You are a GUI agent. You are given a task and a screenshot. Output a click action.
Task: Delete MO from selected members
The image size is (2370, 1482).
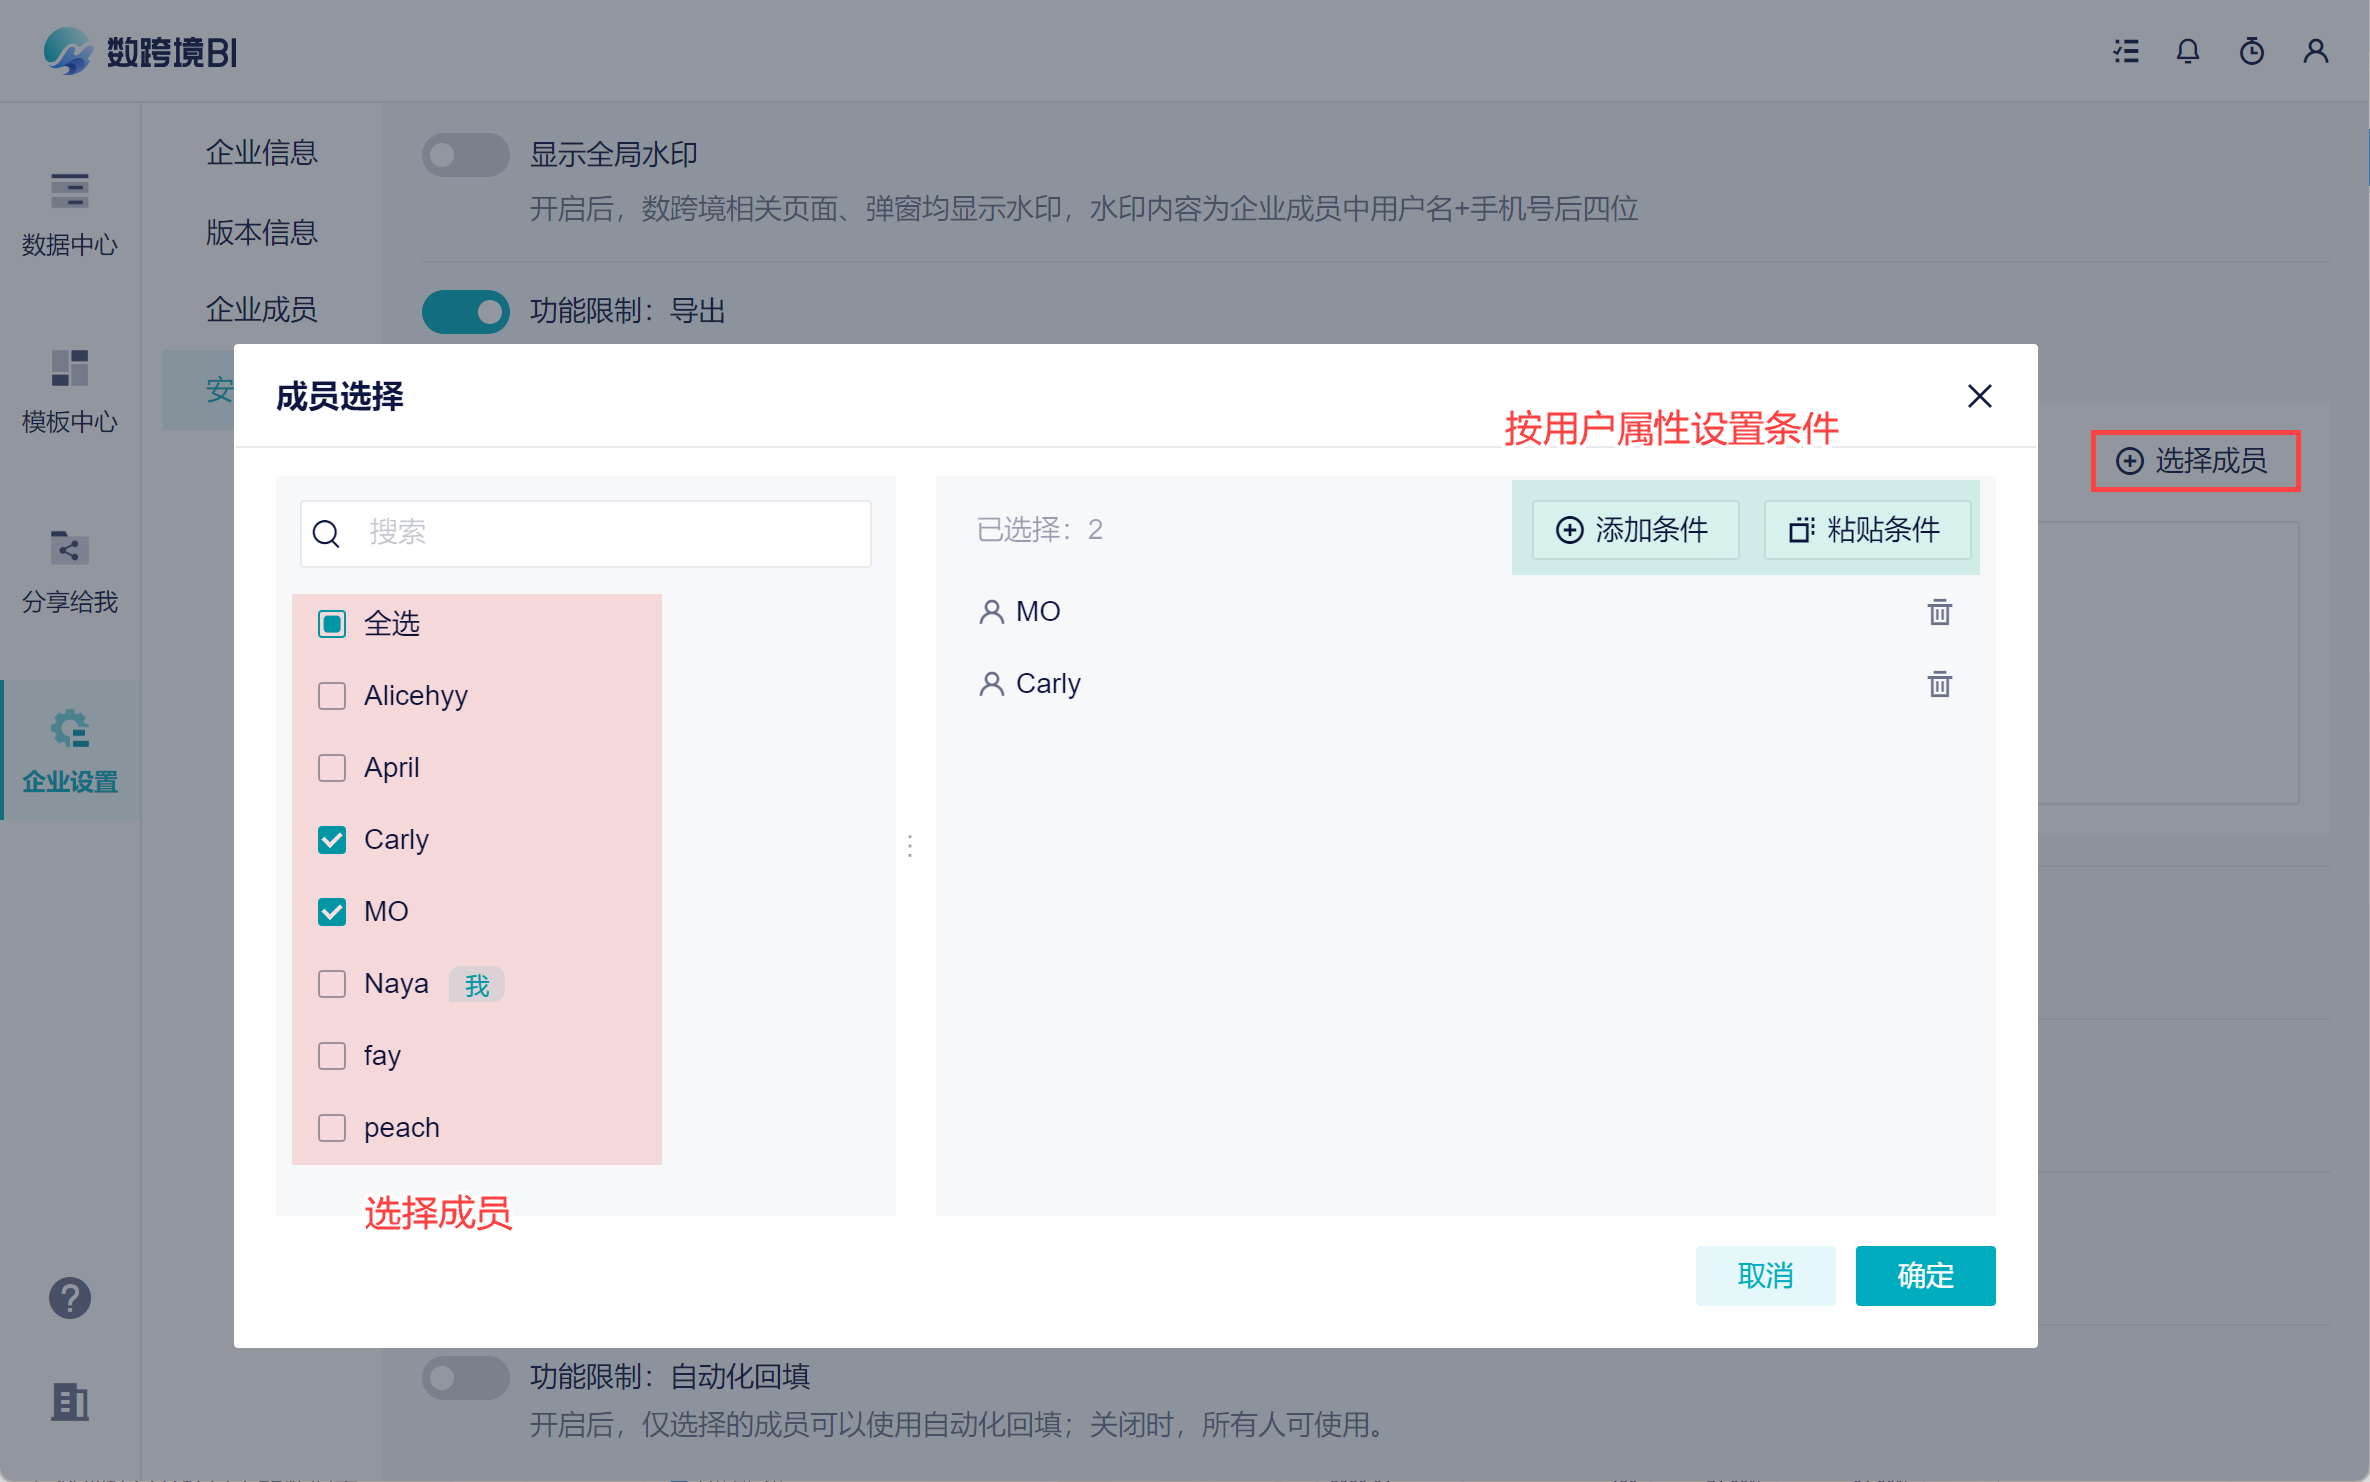click(x=1939, y=612)
